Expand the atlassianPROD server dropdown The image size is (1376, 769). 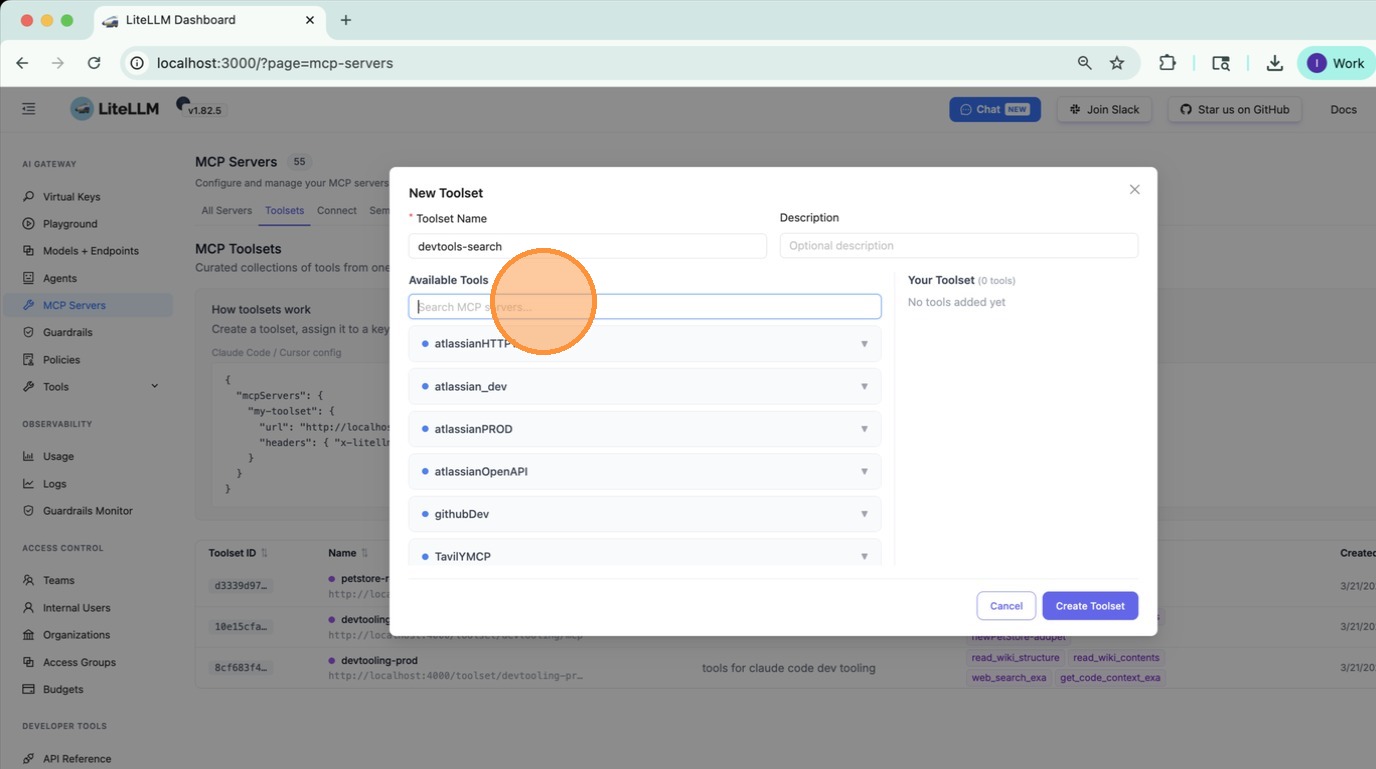[x=864, y=429]
